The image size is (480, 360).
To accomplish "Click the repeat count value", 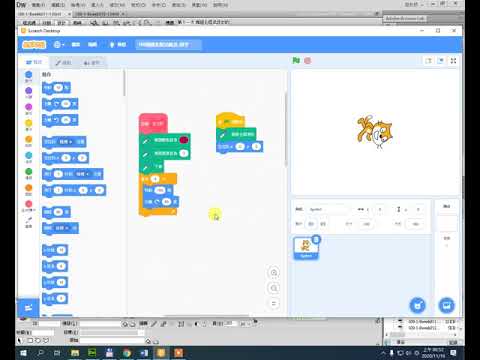I will pyautogui.click(x=155, y=179).
